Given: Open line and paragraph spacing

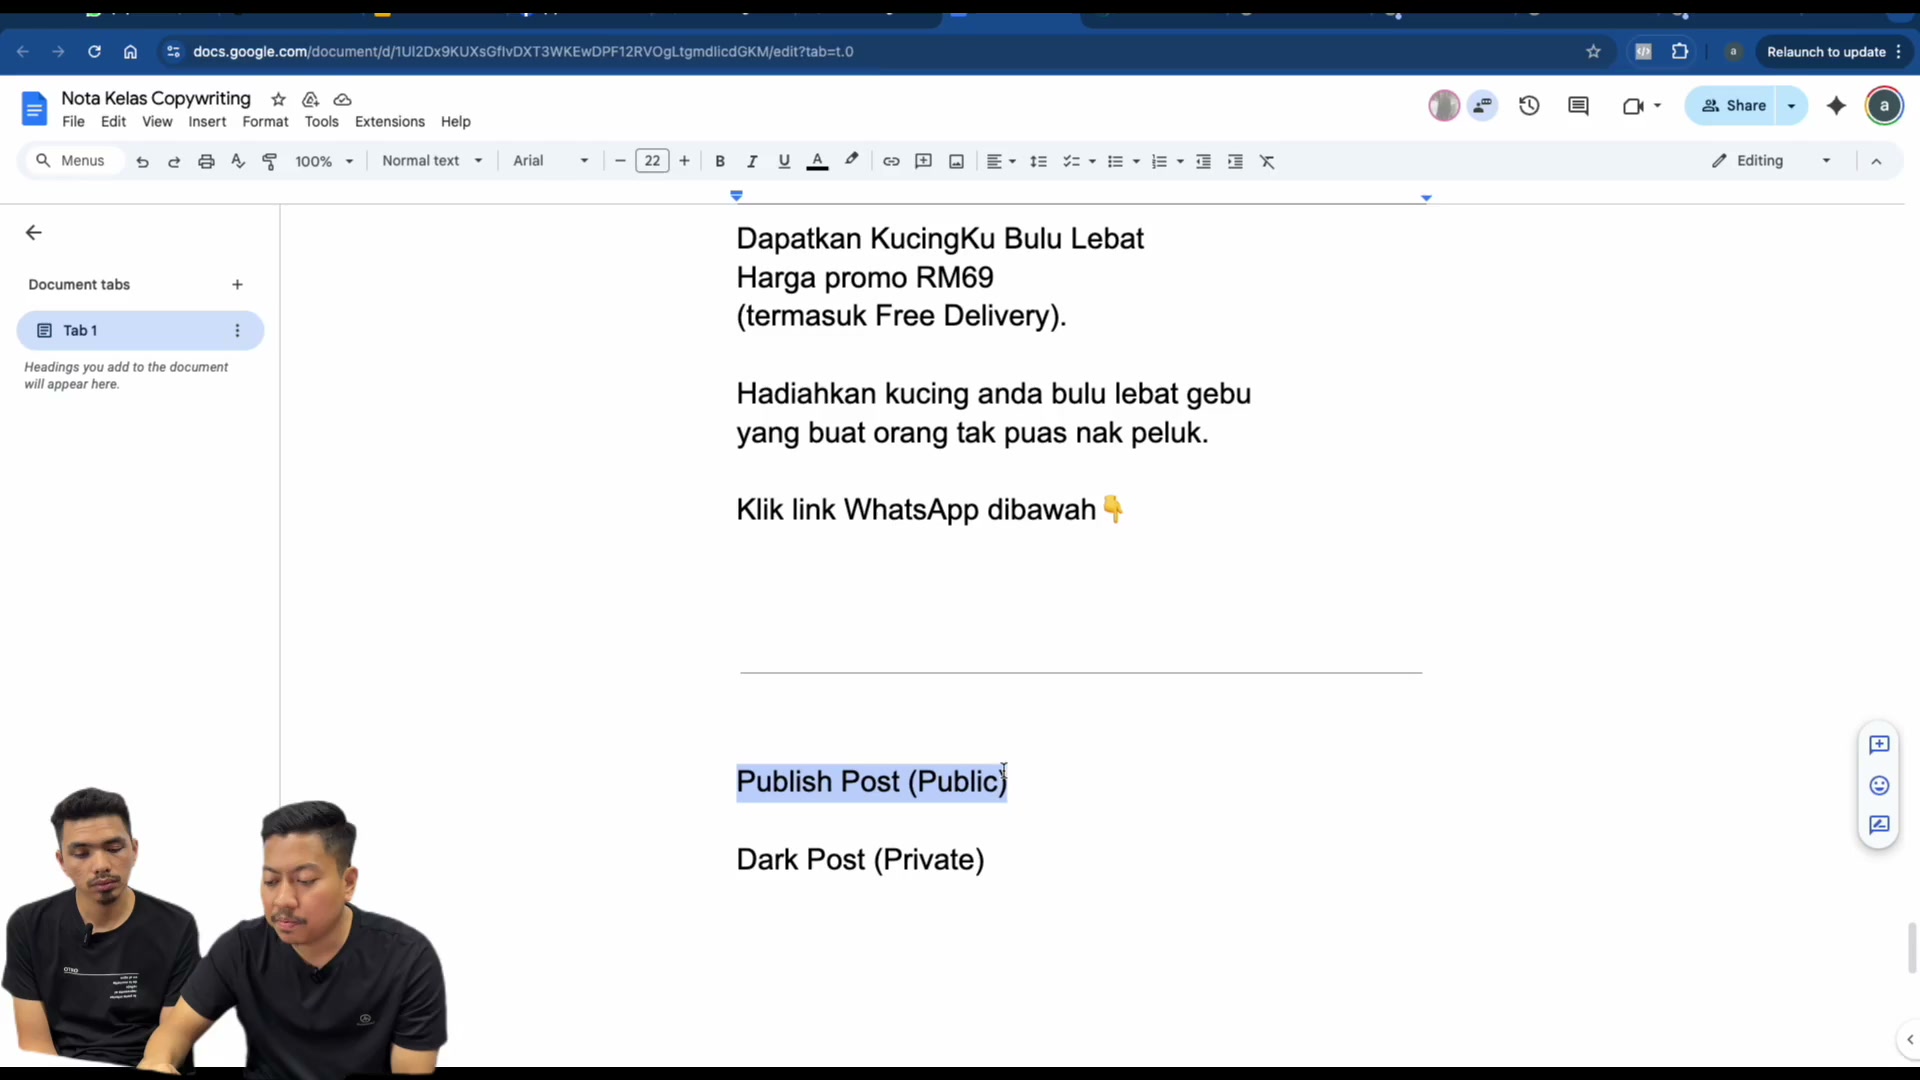Looking at the screenshot, I should pyautogui.click(x=1038, y=161).
